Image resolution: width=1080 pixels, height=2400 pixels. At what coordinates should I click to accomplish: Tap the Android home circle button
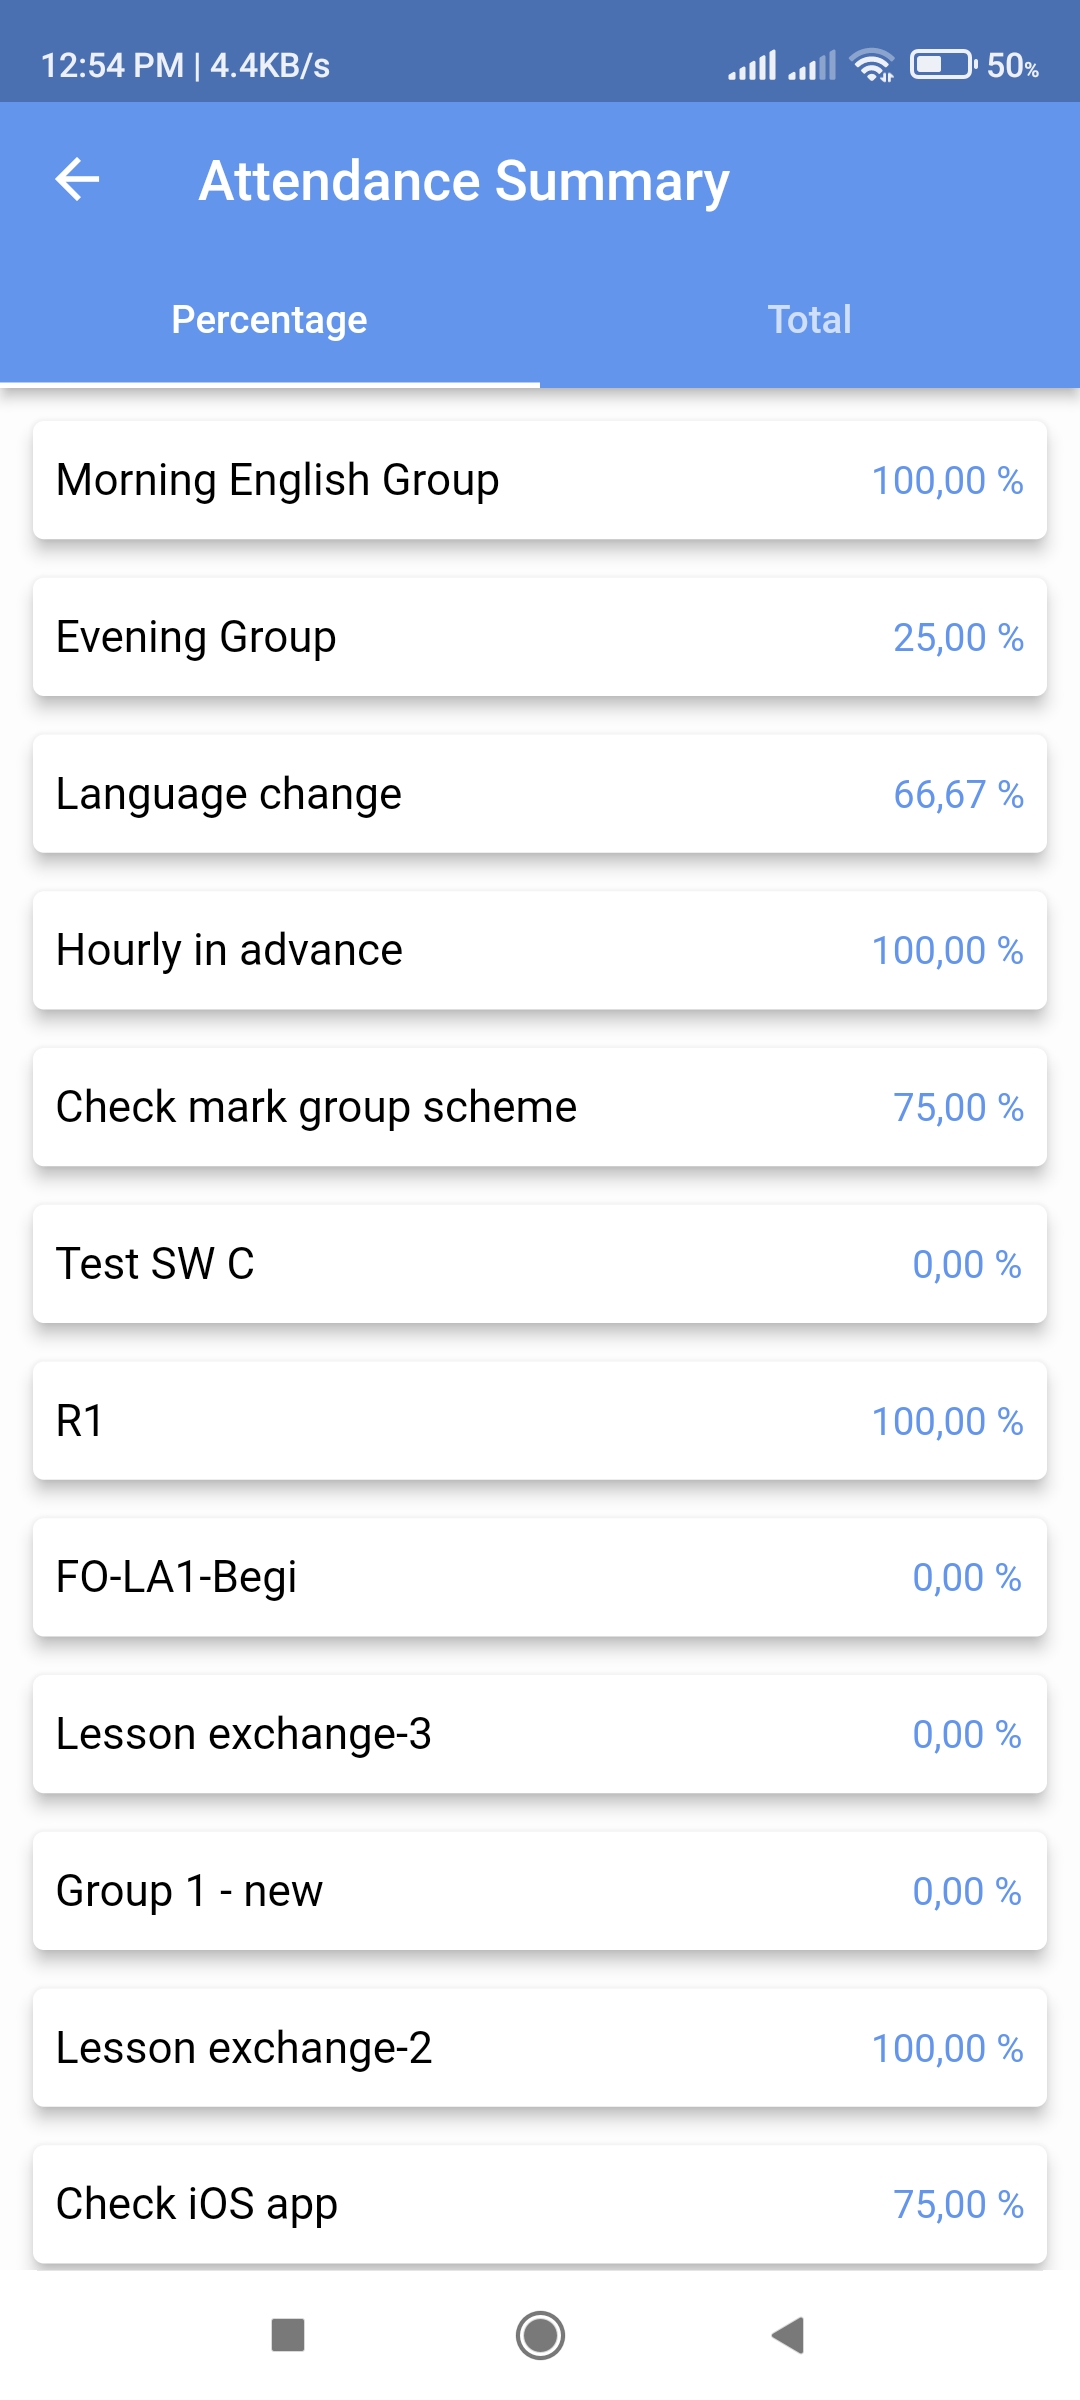[540, 2335]
